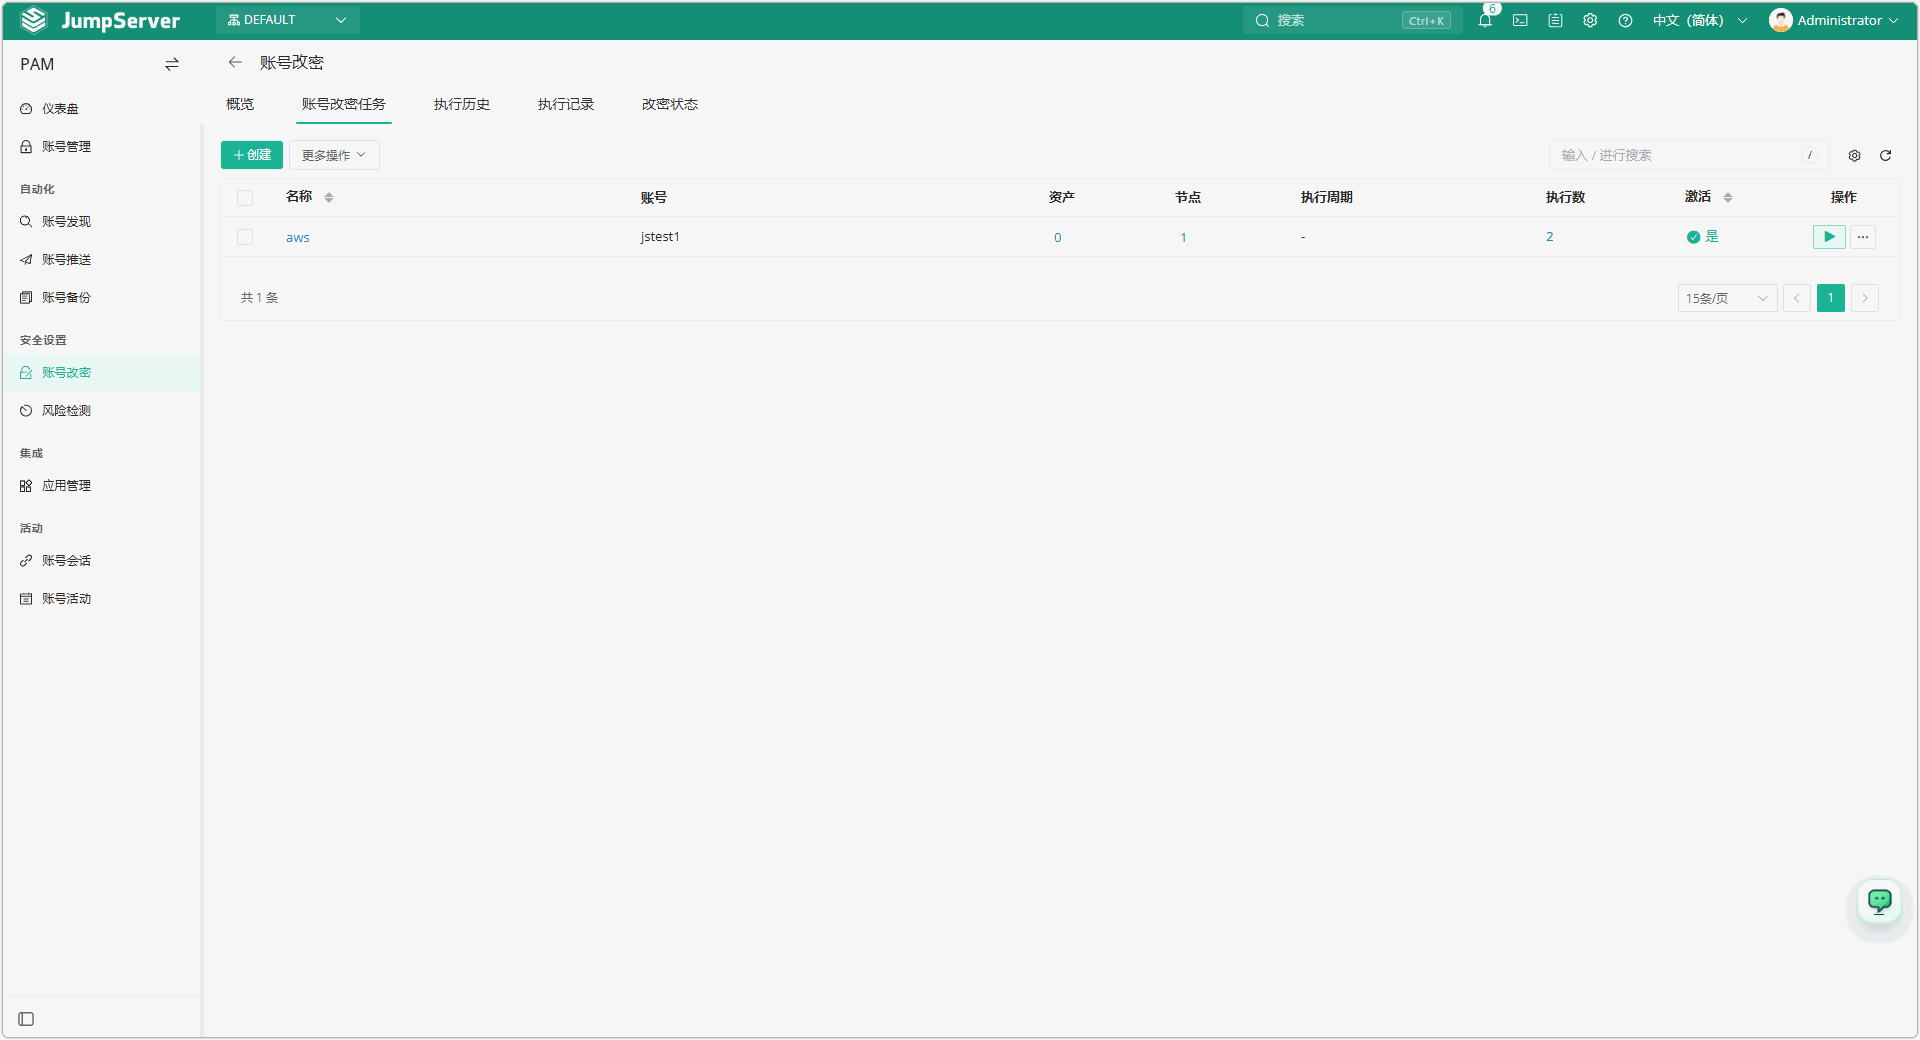Open more actions ellipsis for aws row
This screenshot has height=1040, width=1920.
coord(1863,237)
